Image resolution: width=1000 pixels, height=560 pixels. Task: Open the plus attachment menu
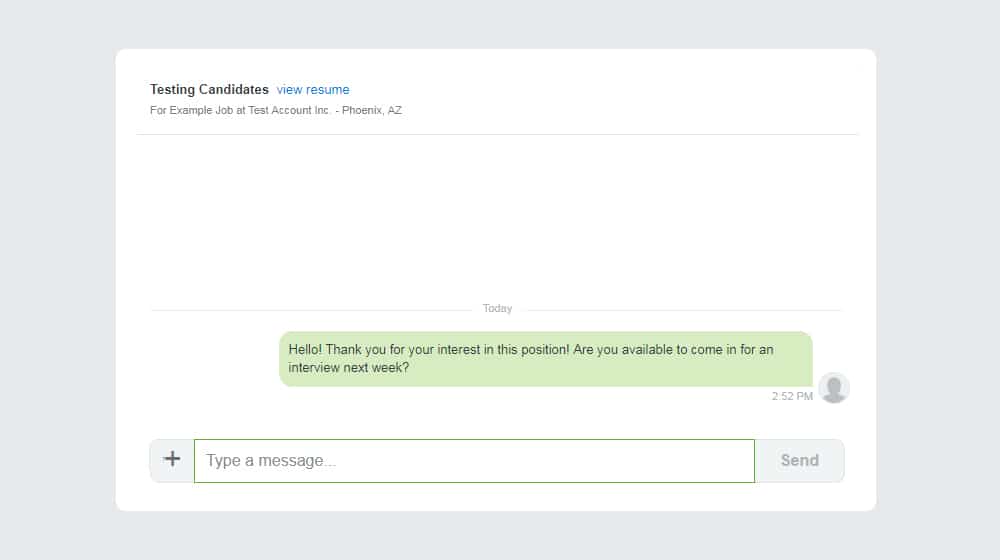pos(172,460)
